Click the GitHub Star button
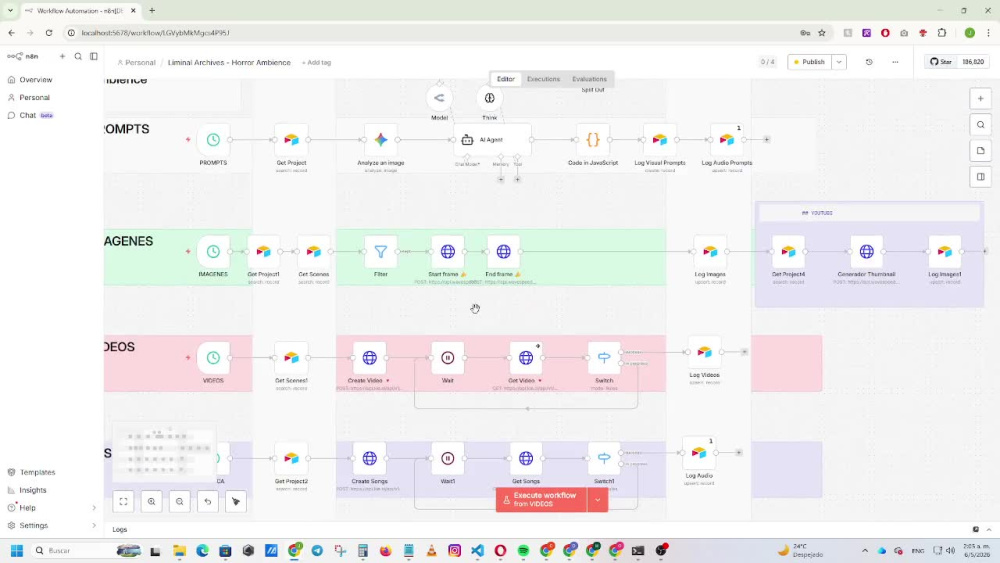 coord(941,62)
